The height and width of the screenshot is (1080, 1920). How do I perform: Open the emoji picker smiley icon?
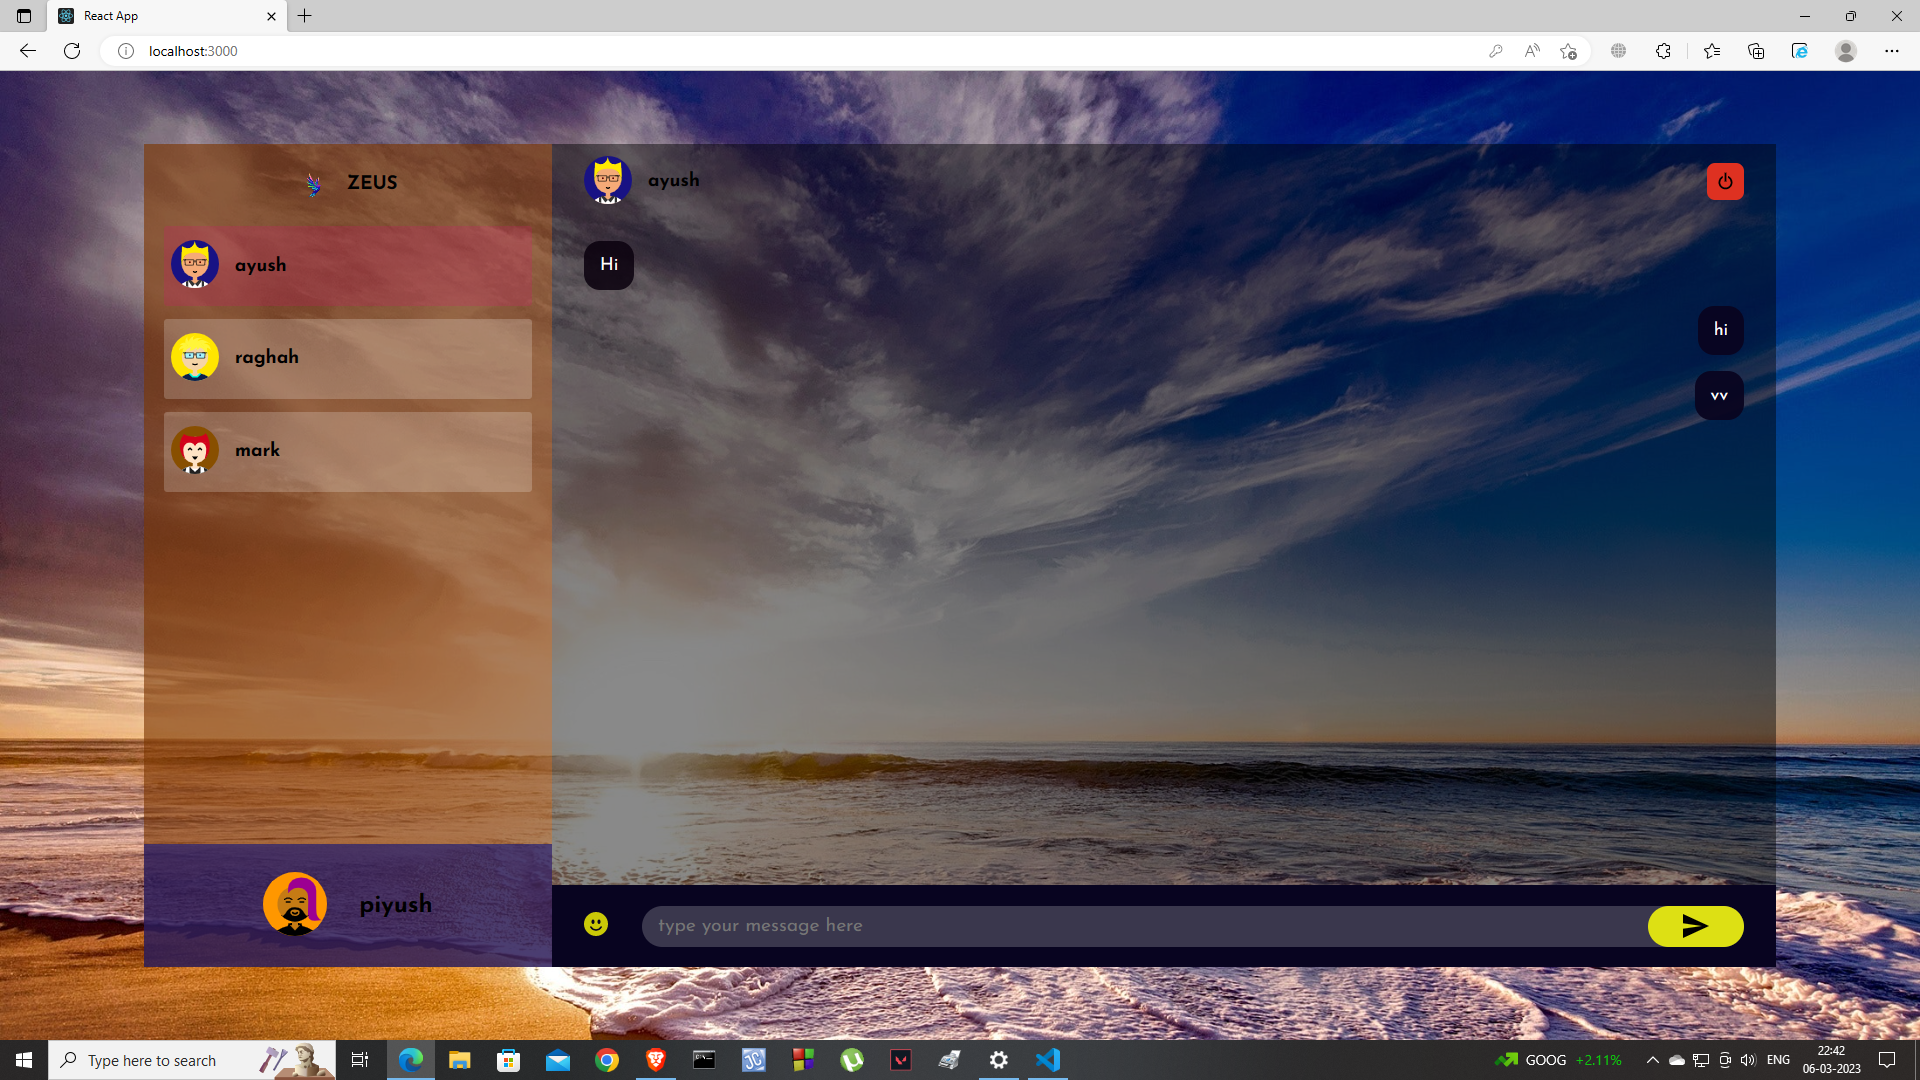pos(596,924)
